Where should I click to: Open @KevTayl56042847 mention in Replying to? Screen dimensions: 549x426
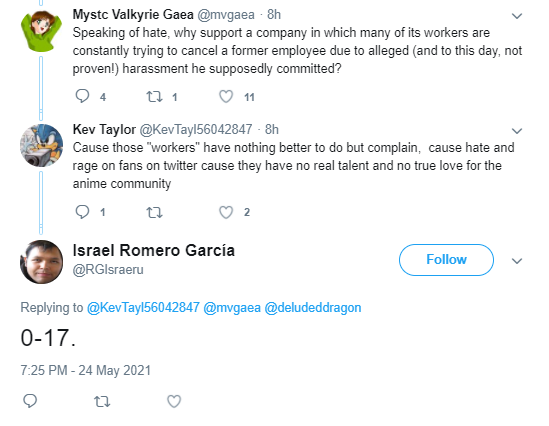click(x=143, y=308)
